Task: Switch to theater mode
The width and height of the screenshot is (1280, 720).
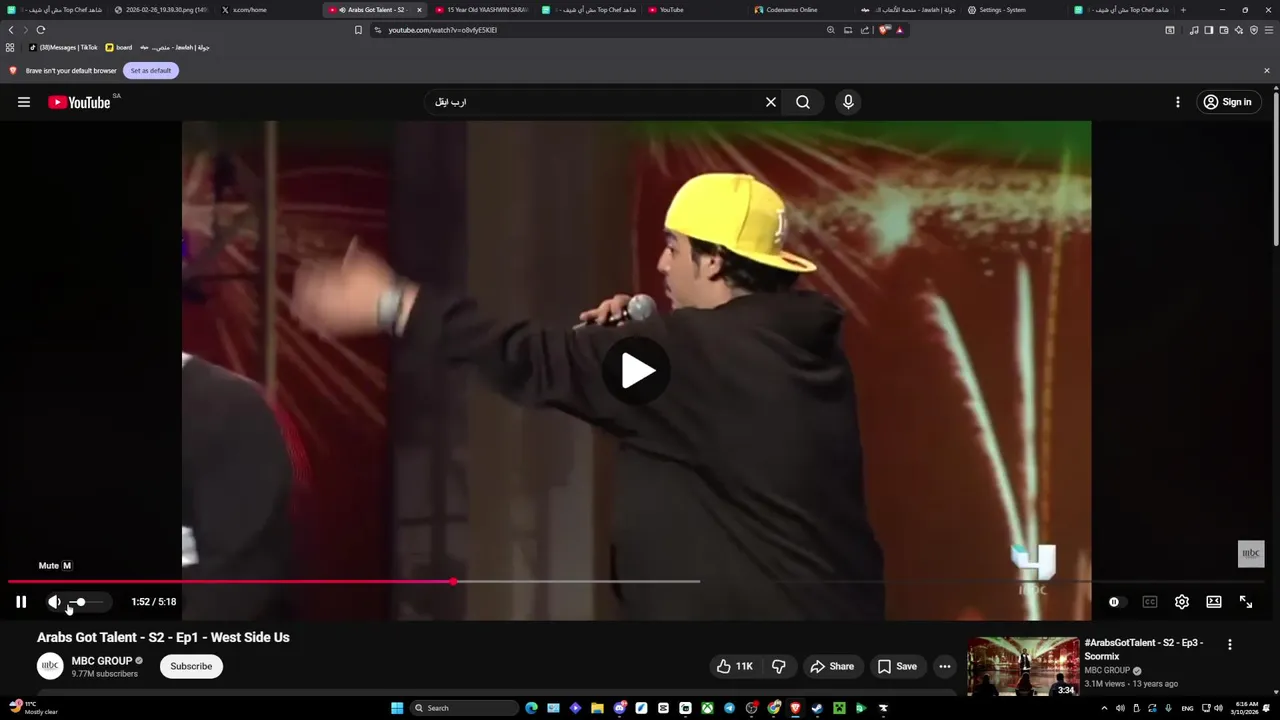Action: 1214,602
